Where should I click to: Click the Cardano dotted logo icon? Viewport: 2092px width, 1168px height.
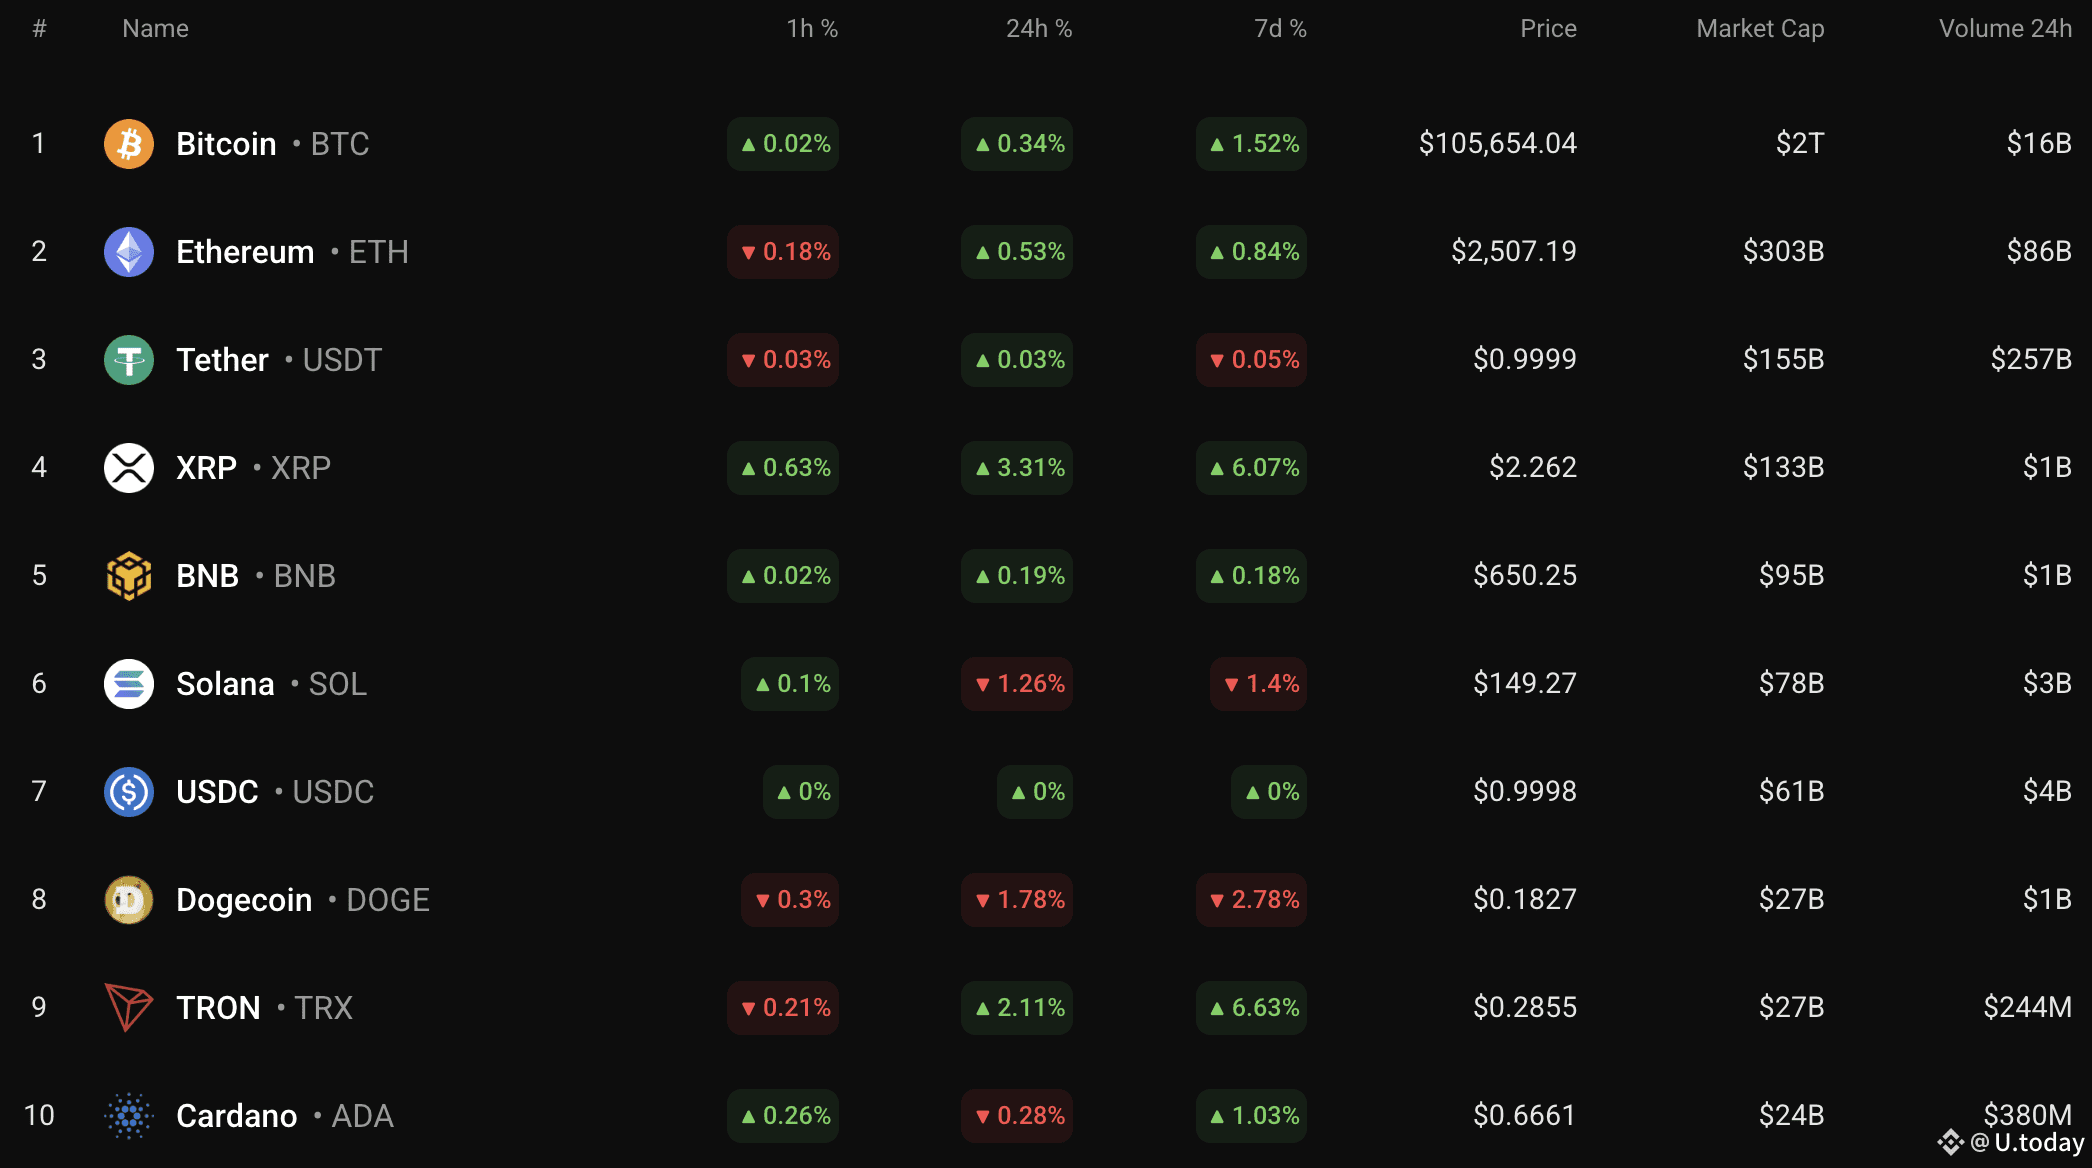[129, 1116]
